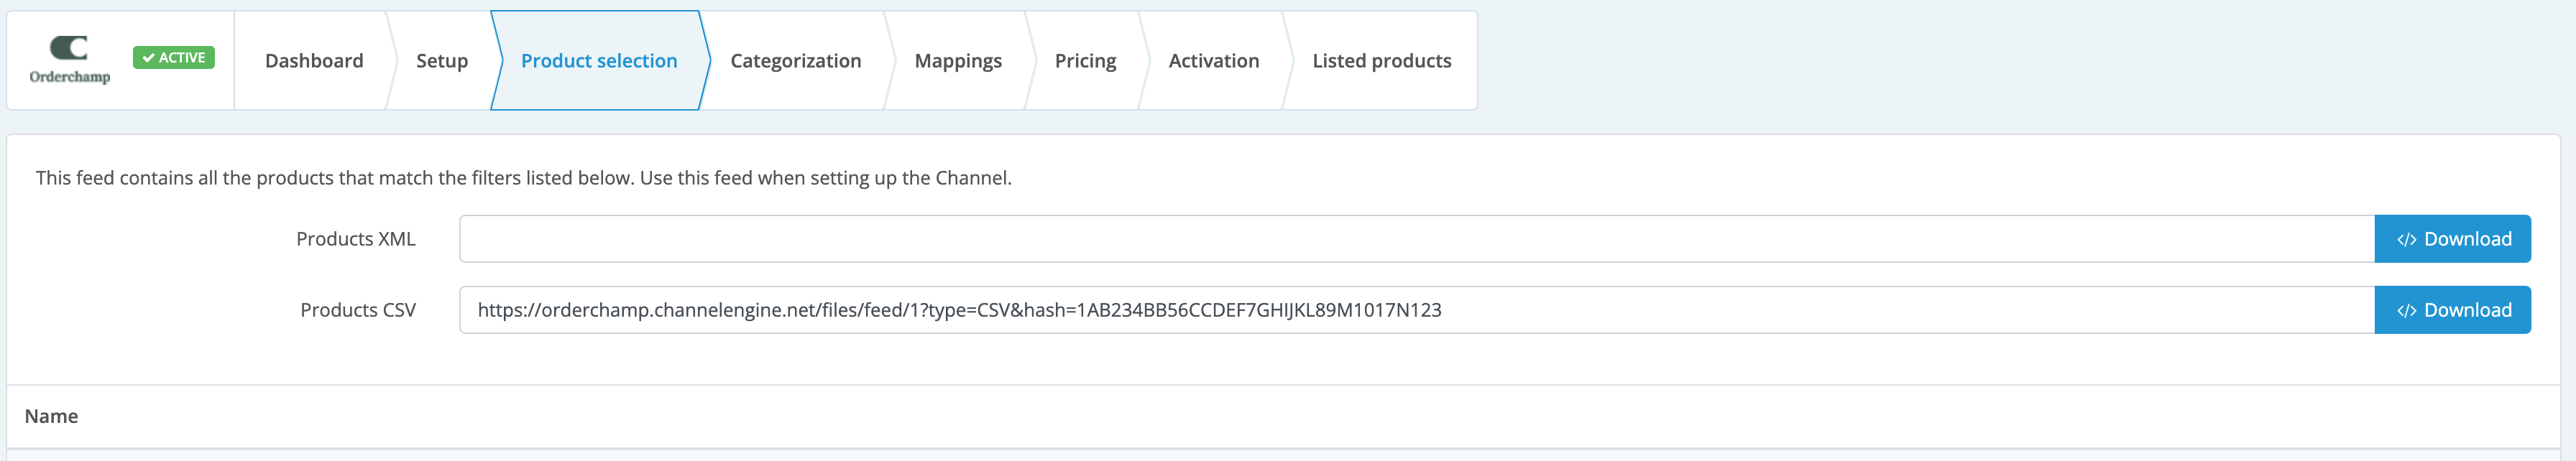Viewport: 2576px width, 461px height.
Task: Click the Products XML label
Action: [356, 239]
